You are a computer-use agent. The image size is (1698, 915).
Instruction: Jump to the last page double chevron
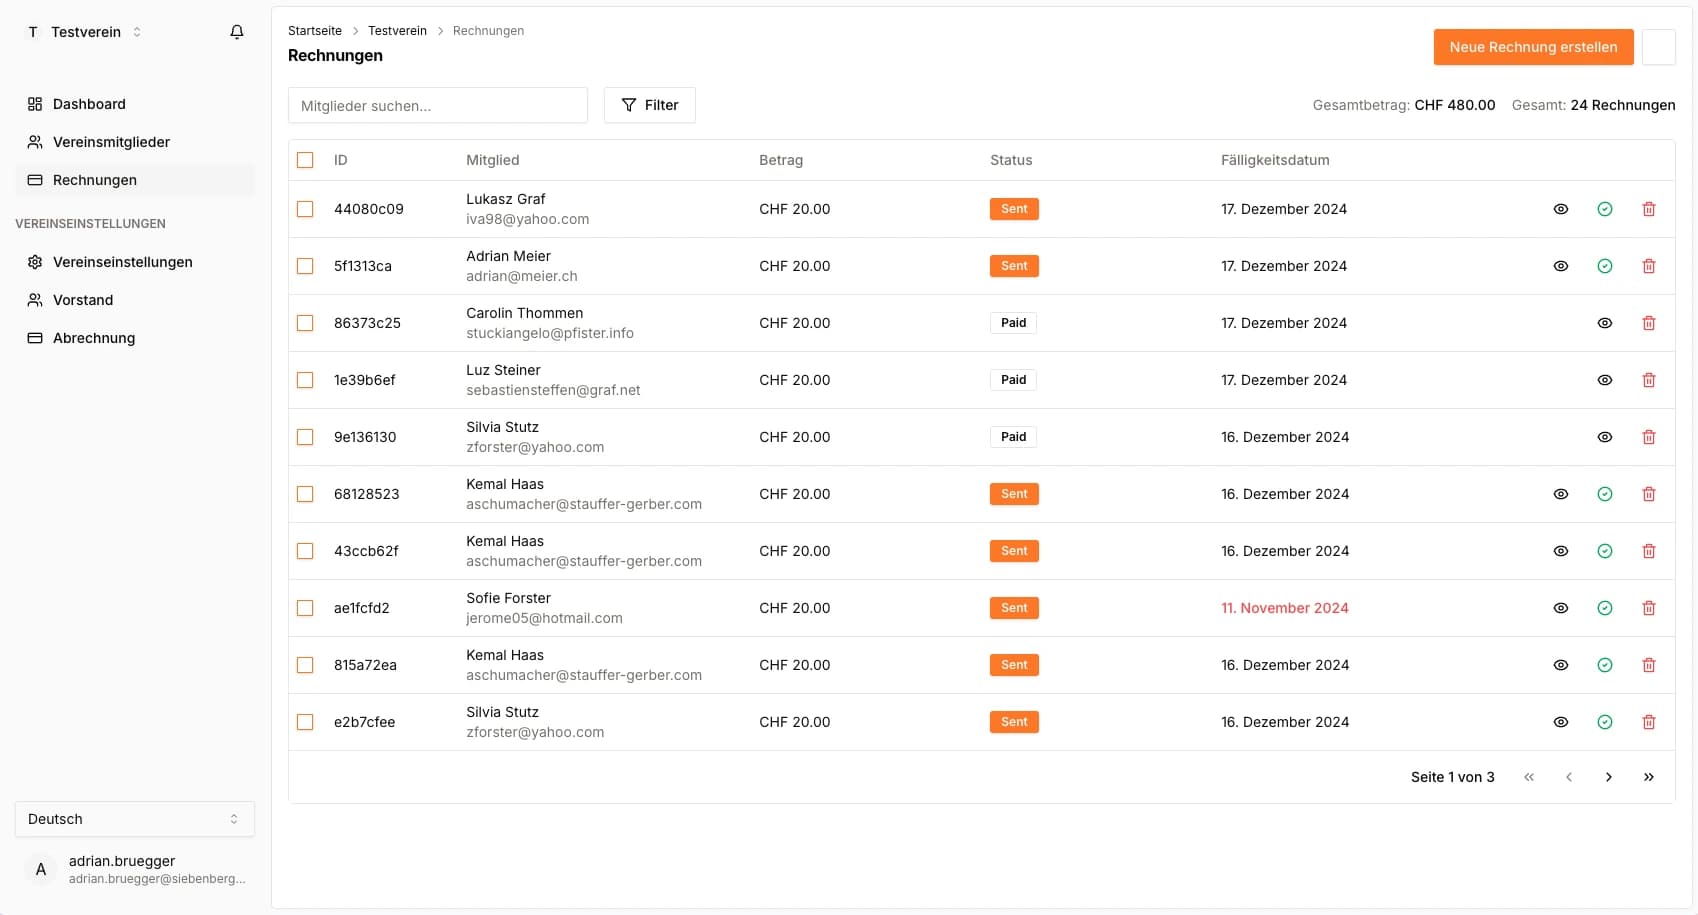[x=1649, y=777]
